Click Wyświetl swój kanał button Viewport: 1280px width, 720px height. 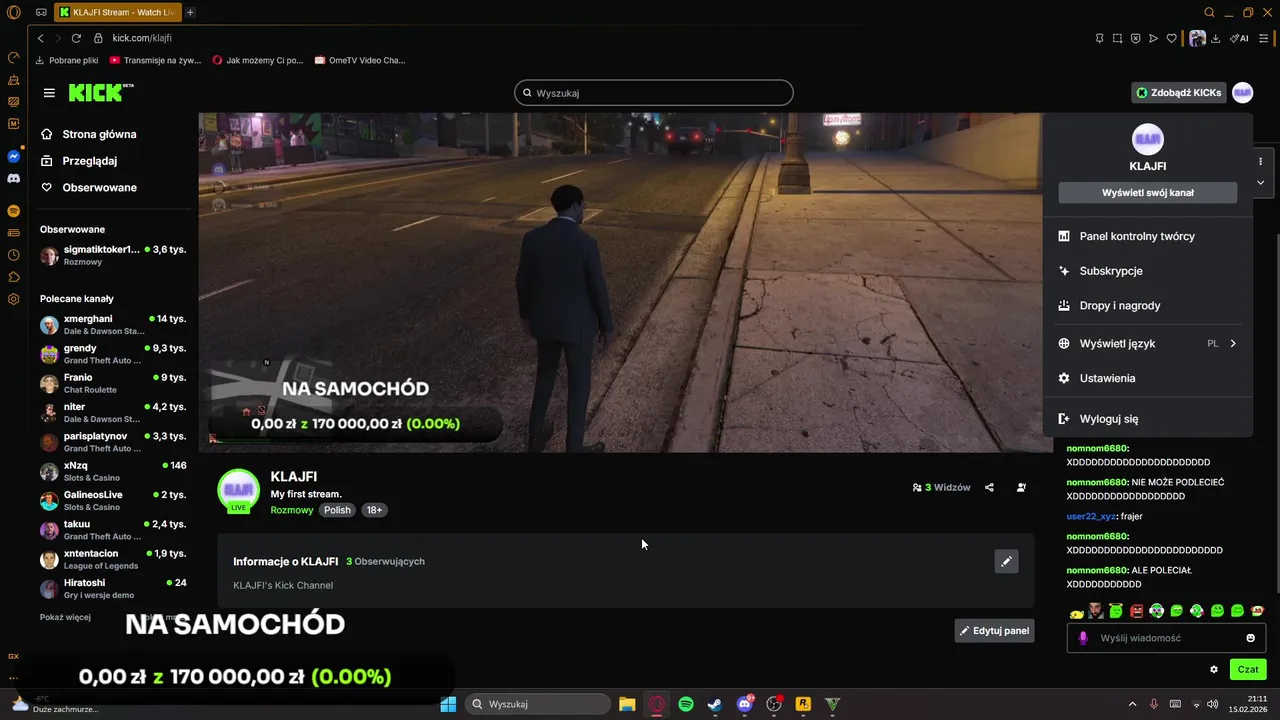tap(1148, 192)
